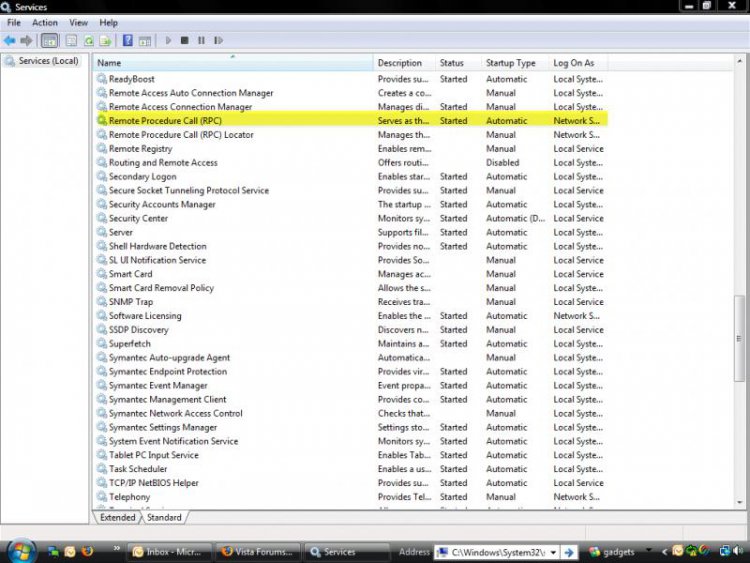The image size is (750, 563).
Task: Click the gear icon beside Smart Card
Action: coord(101,274)
